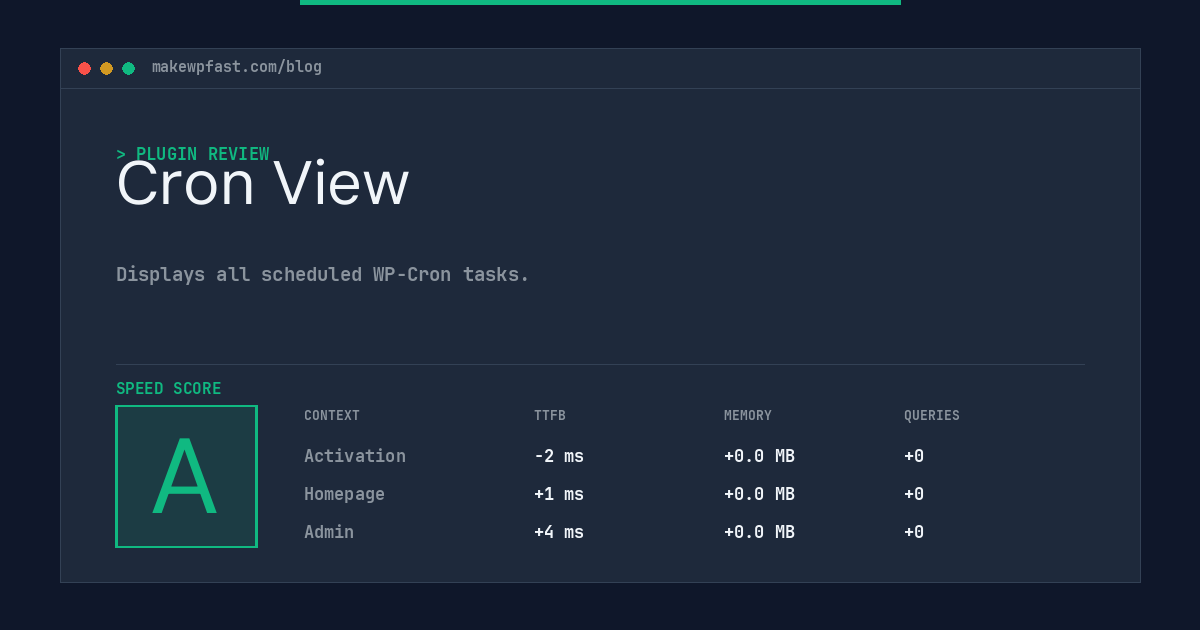Viewport: 1200px width, 630px height.
Task: Click the MEMORY column header
Action: tap(748, 416)
